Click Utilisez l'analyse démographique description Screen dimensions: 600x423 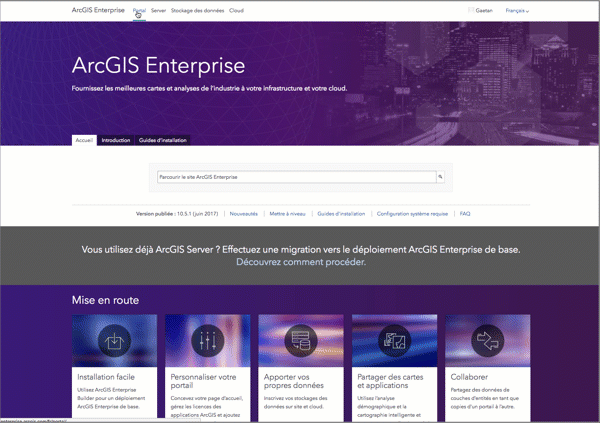pyautogui.click(x=389, y=407)
